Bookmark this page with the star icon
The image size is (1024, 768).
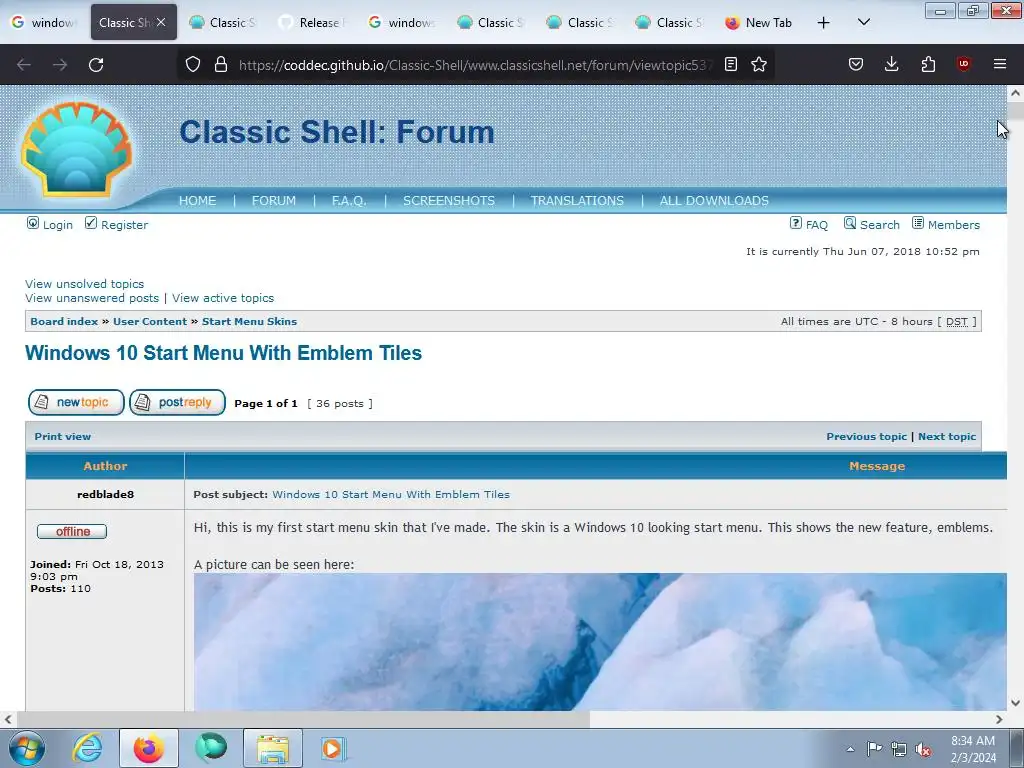(x=759, y=64)
